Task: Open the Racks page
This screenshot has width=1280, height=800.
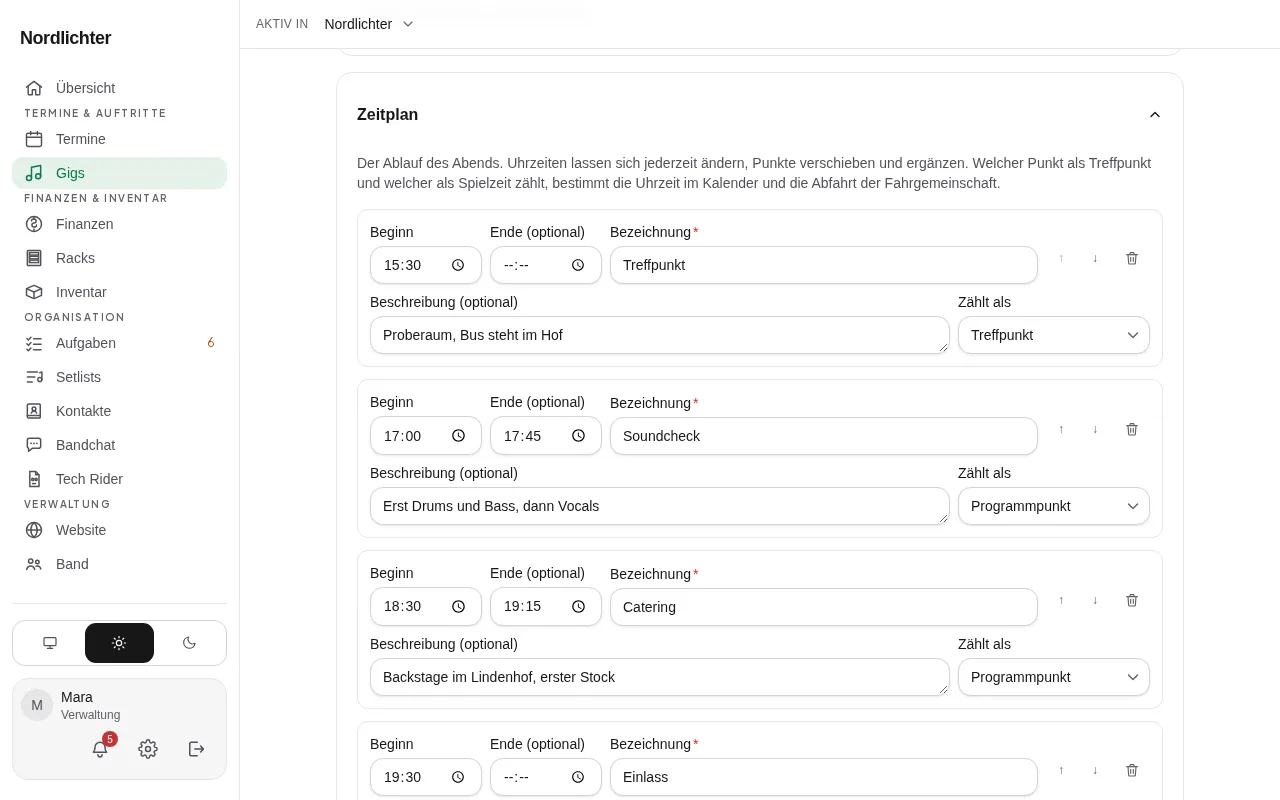Action: tap(120, 258)
